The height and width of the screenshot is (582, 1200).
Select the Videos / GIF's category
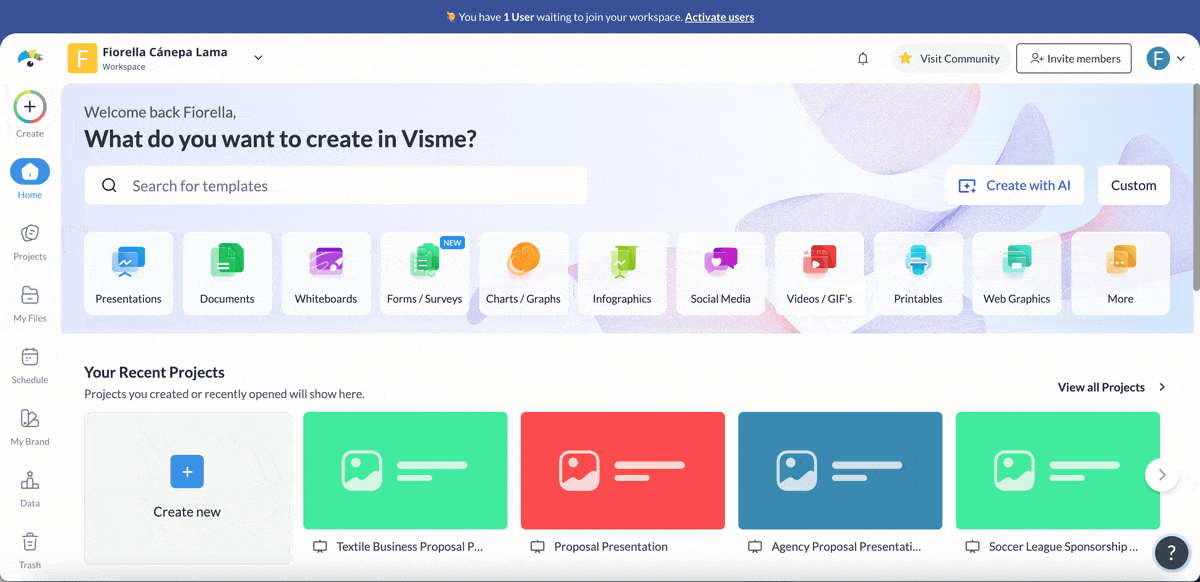(x=819, y=273)
